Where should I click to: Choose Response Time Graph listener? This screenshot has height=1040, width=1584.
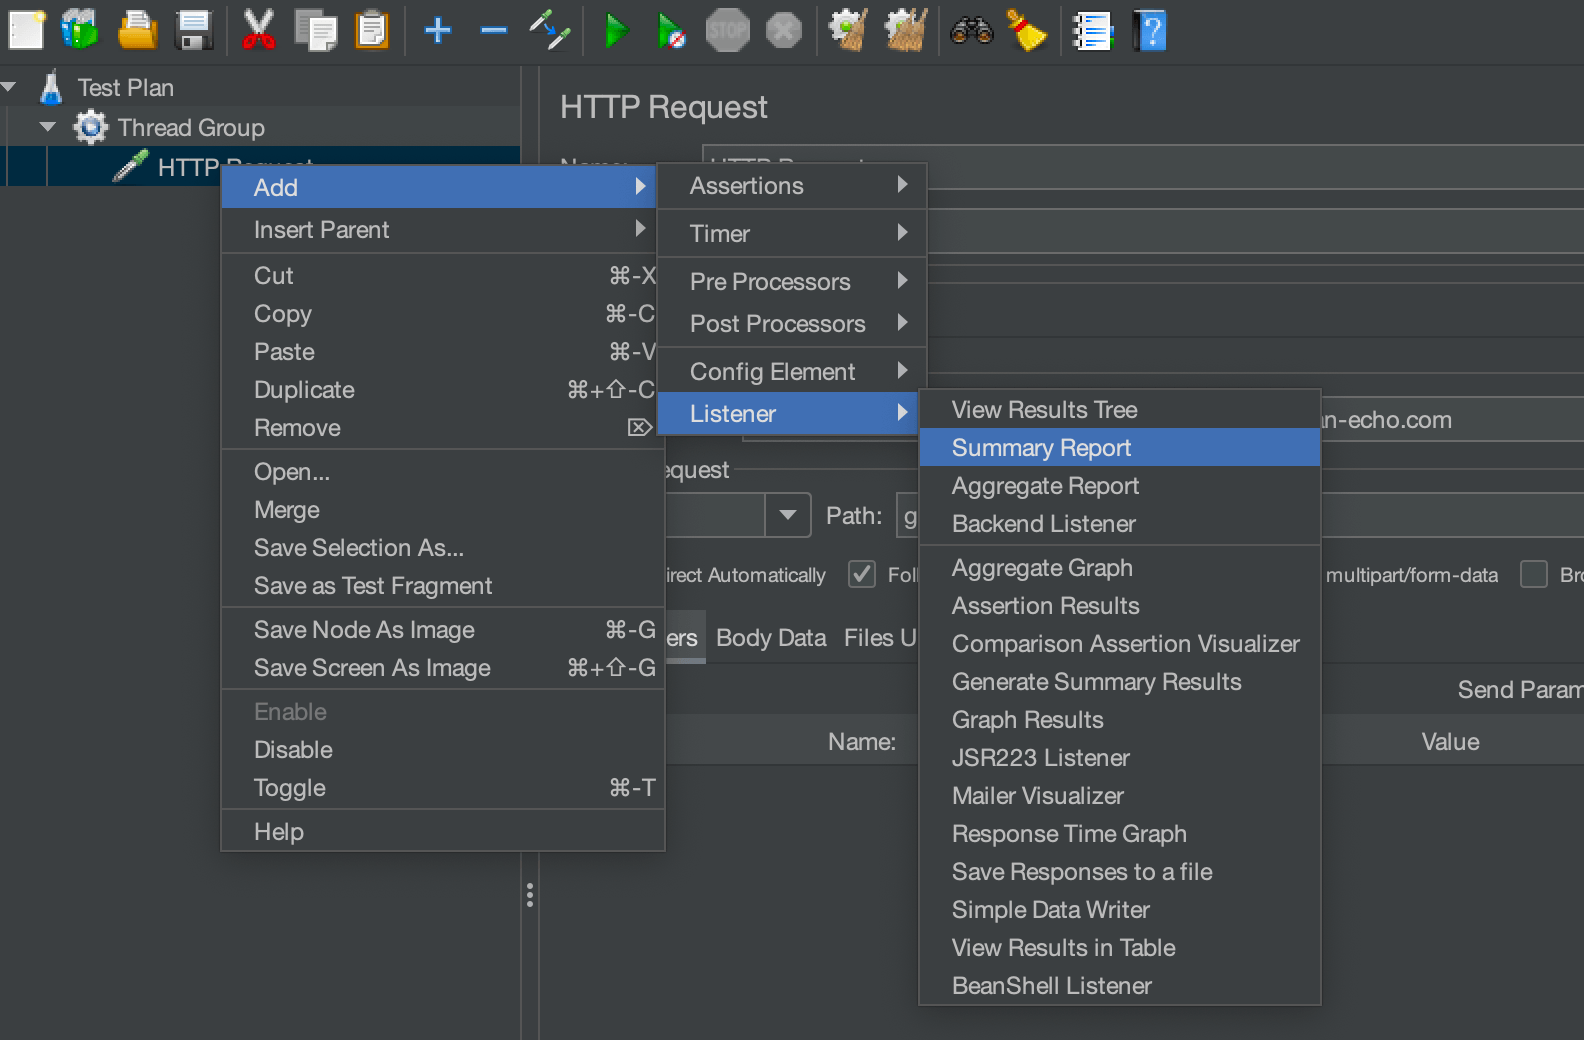(1120, 834)
